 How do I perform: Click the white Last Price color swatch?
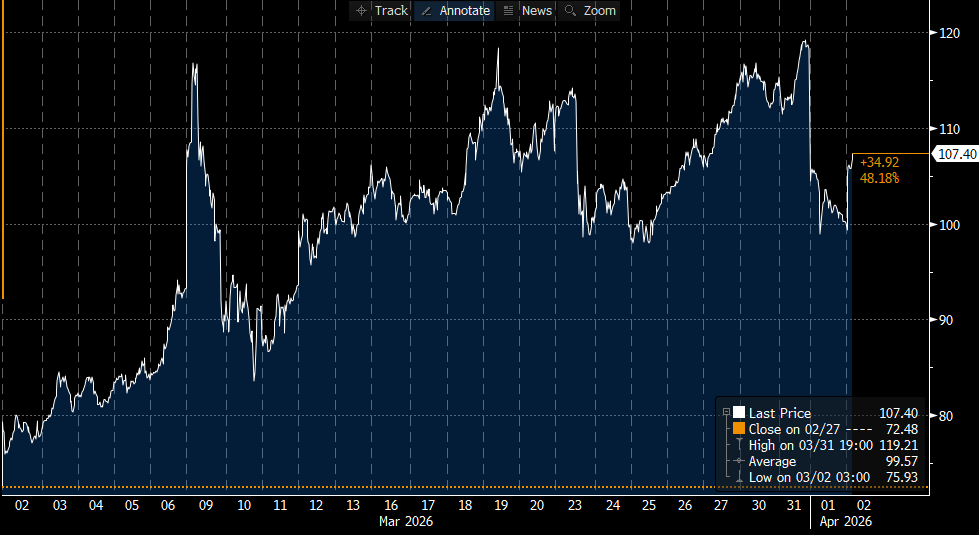point(739,413)
